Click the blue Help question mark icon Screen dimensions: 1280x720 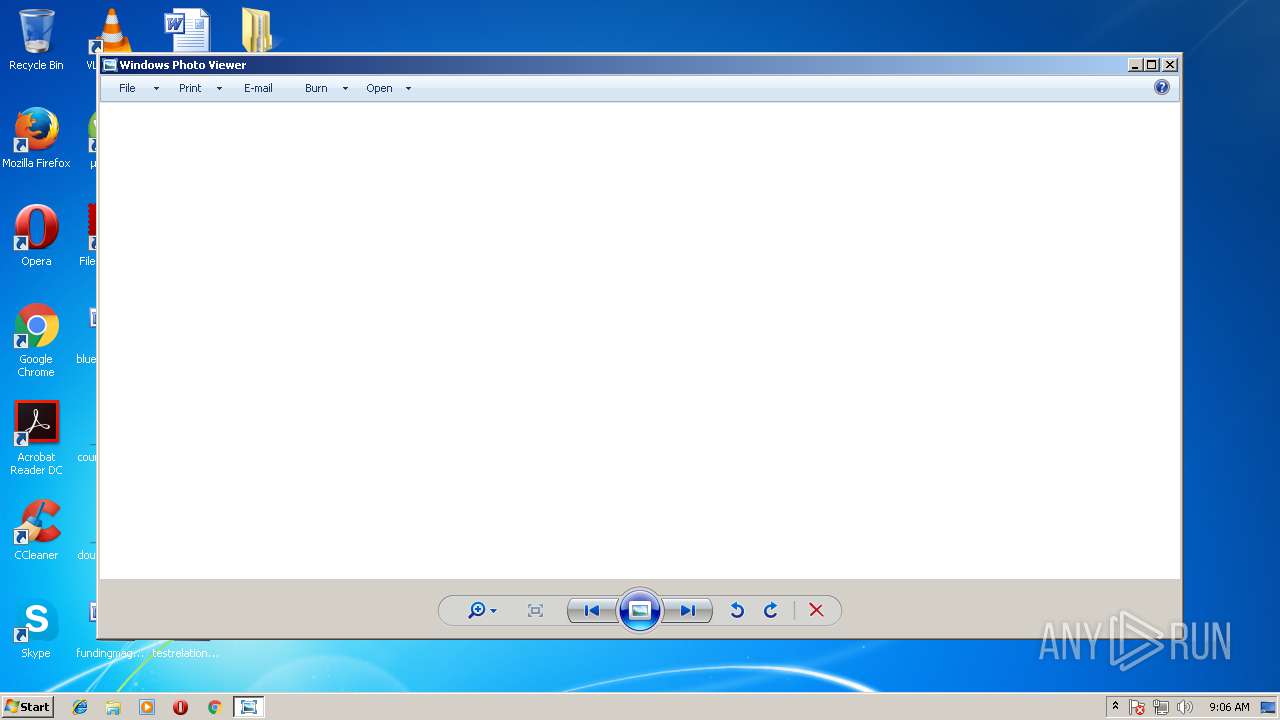tap(1162, 87)
